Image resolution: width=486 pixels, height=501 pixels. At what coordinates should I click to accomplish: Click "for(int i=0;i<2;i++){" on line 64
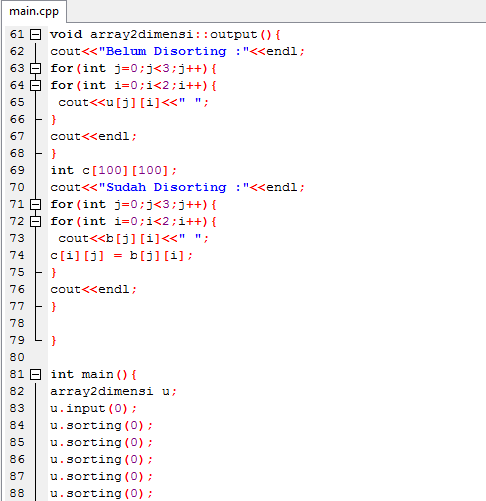(x=133, y=85)
